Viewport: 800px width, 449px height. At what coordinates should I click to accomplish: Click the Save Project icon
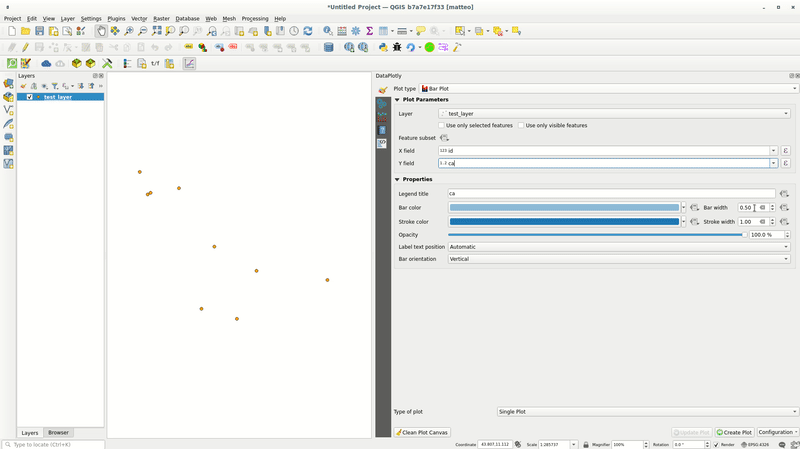click(39, 31)
